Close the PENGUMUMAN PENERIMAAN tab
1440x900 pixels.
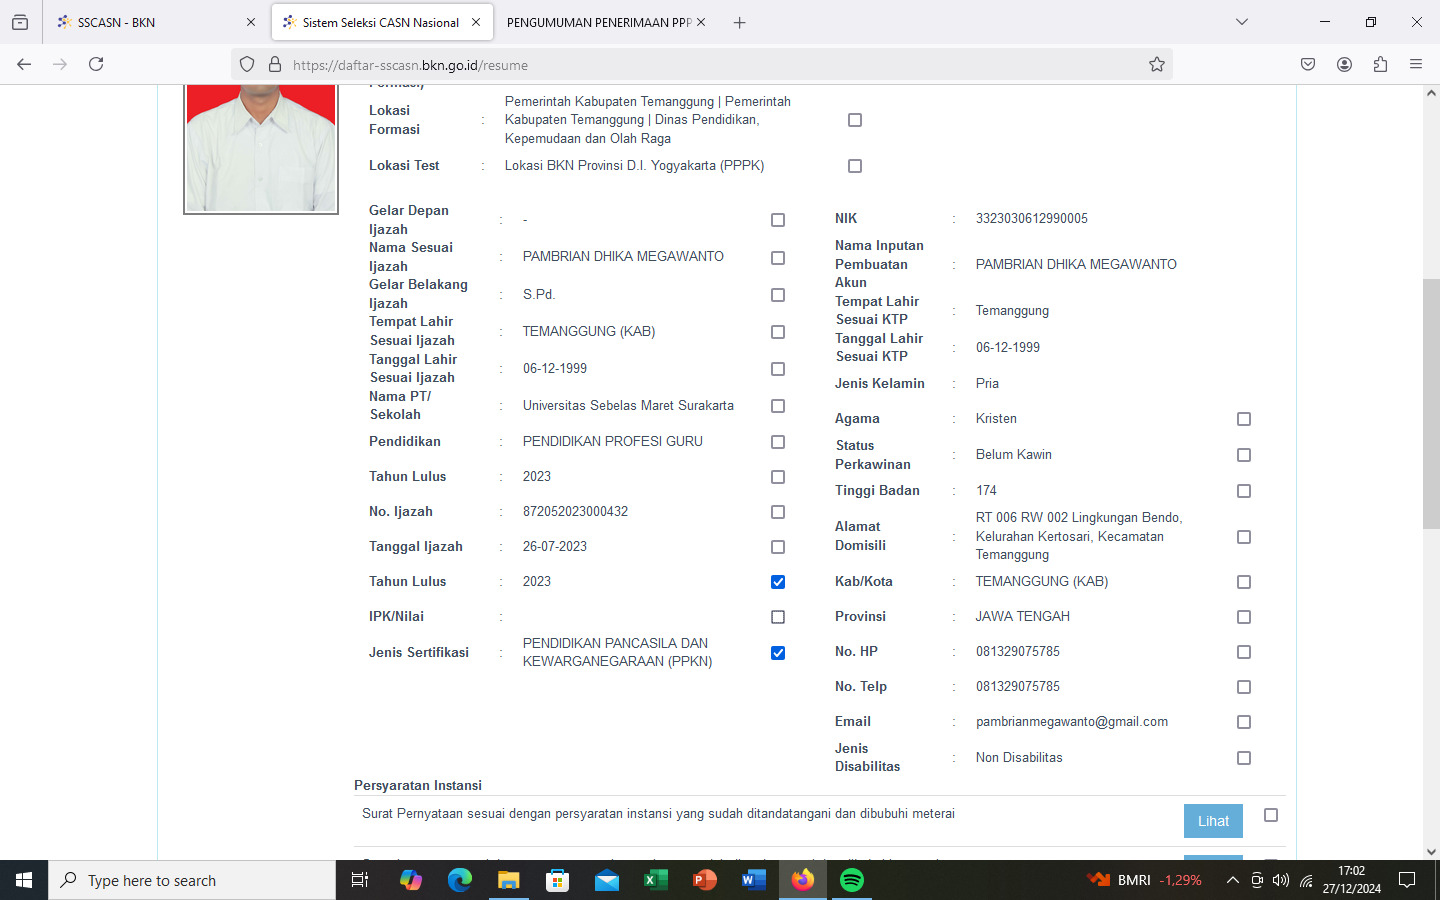(701, 22)
